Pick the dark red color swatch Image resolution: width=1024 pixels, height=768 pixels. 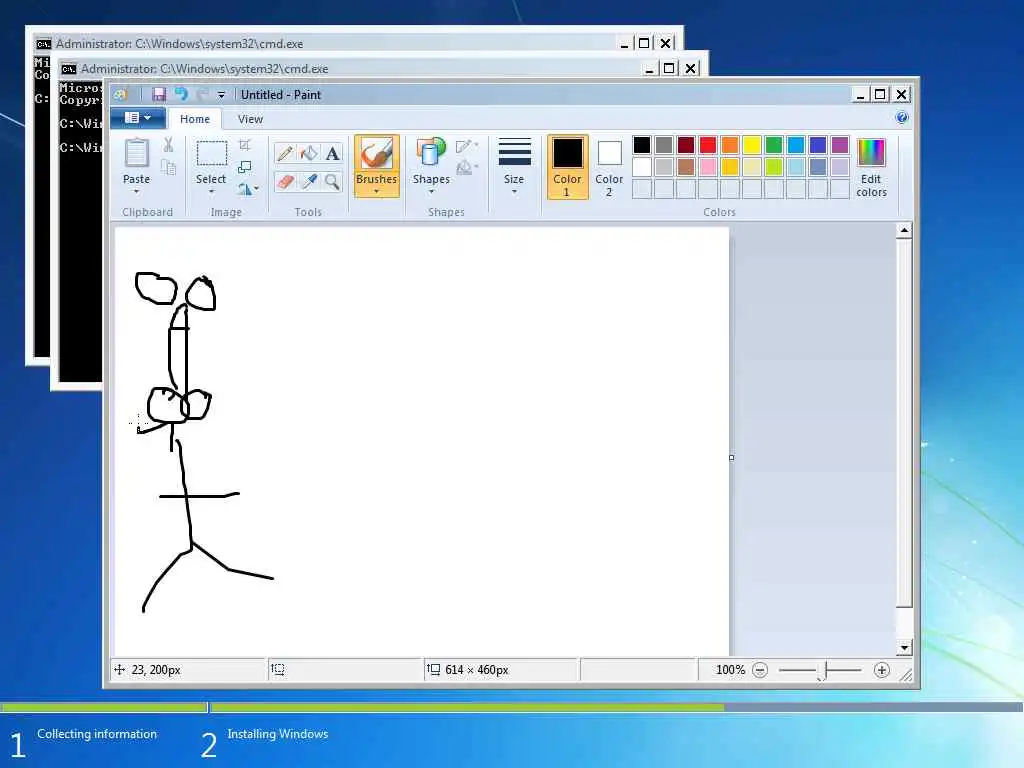pos(686,145)
